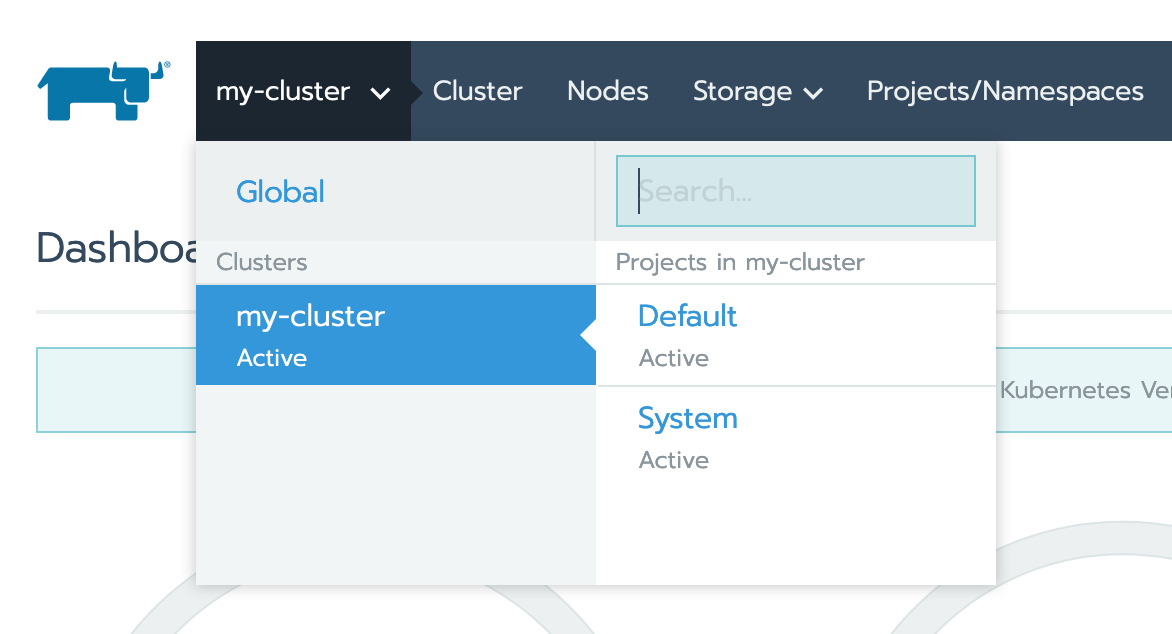Click the Dashboard page heading
Viewport: 1172px width, 634px height.
[115, 248]
